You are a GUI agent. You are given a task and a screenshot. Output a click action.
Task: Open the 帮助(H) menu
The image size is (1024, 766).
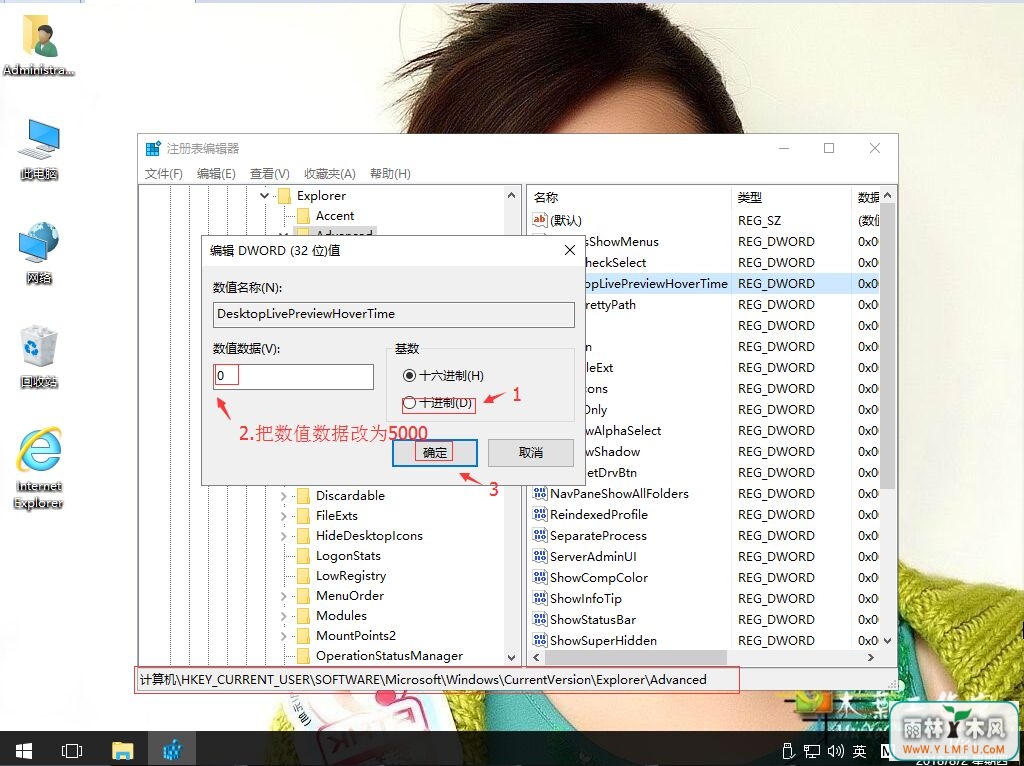click(x=390, y=173)
